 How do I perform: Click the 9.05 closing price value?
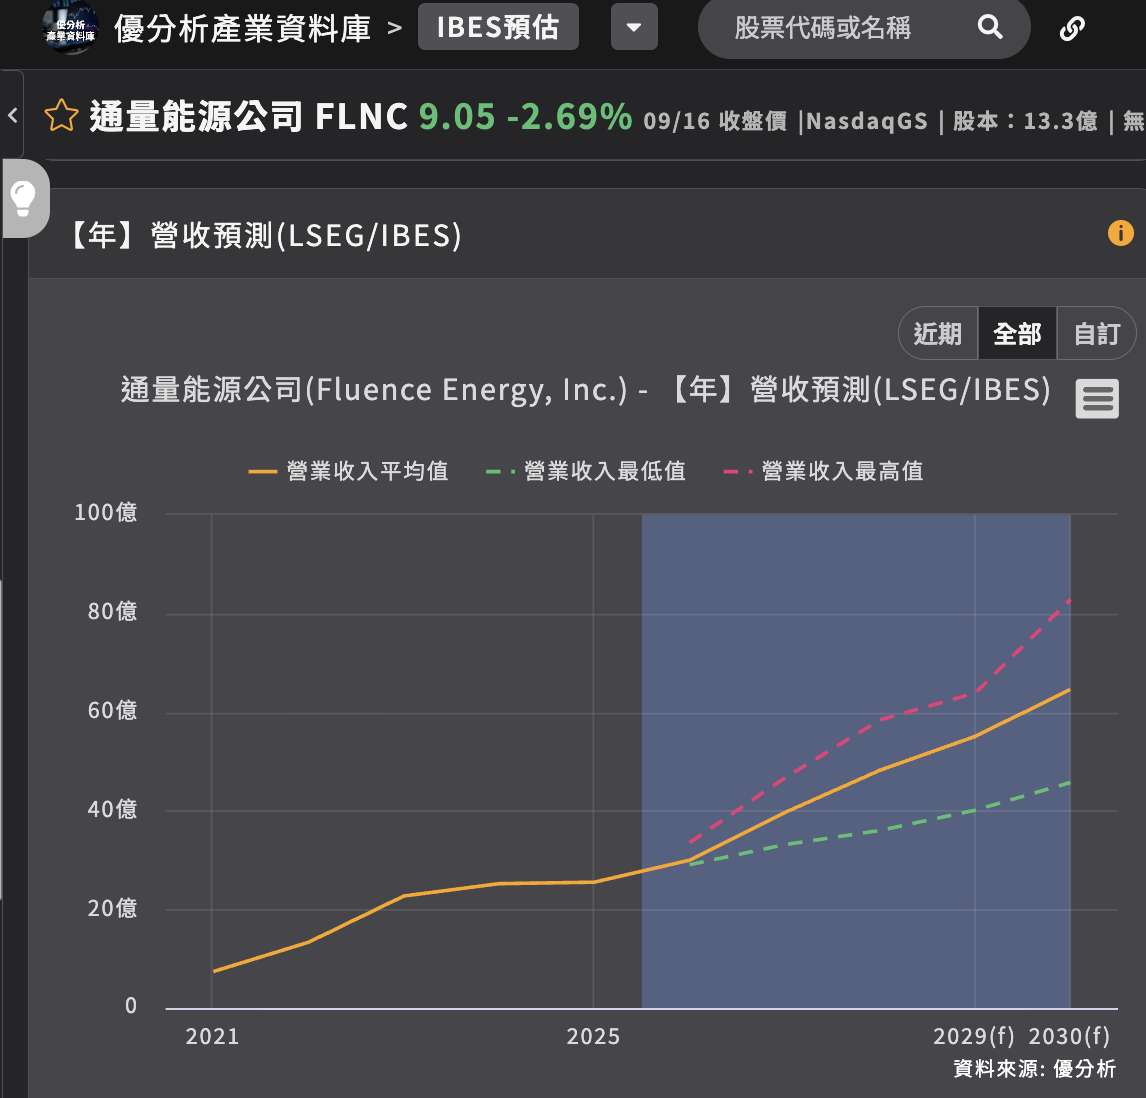point(457,116)
